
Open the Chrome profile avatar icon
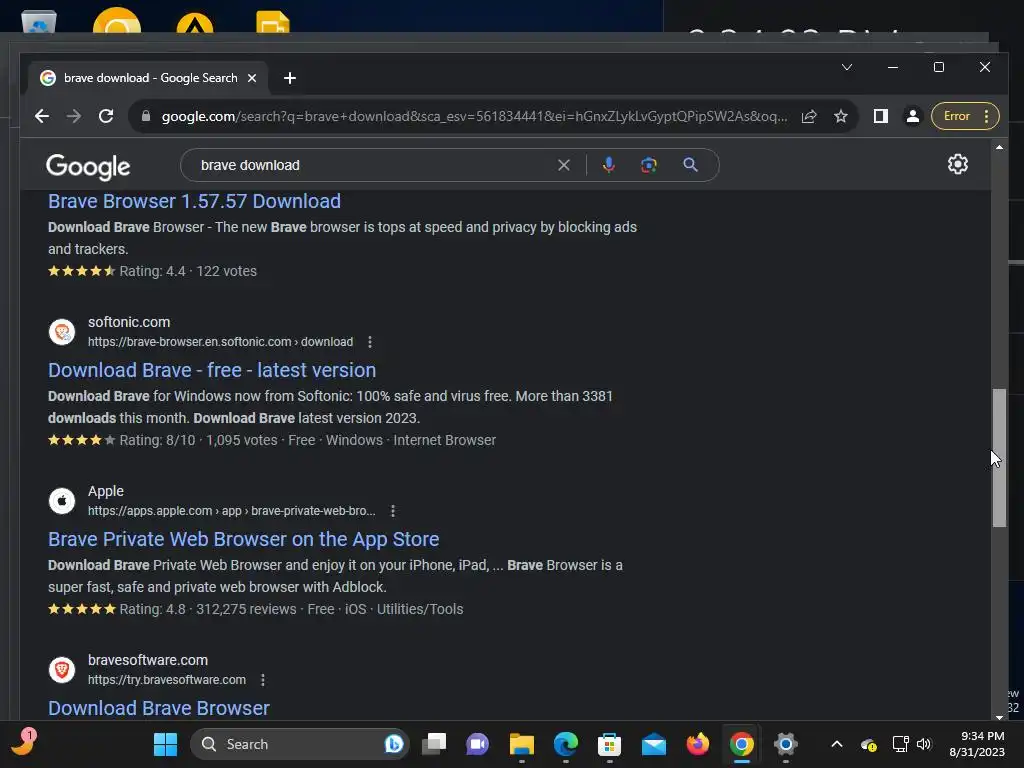pos(912,116)
